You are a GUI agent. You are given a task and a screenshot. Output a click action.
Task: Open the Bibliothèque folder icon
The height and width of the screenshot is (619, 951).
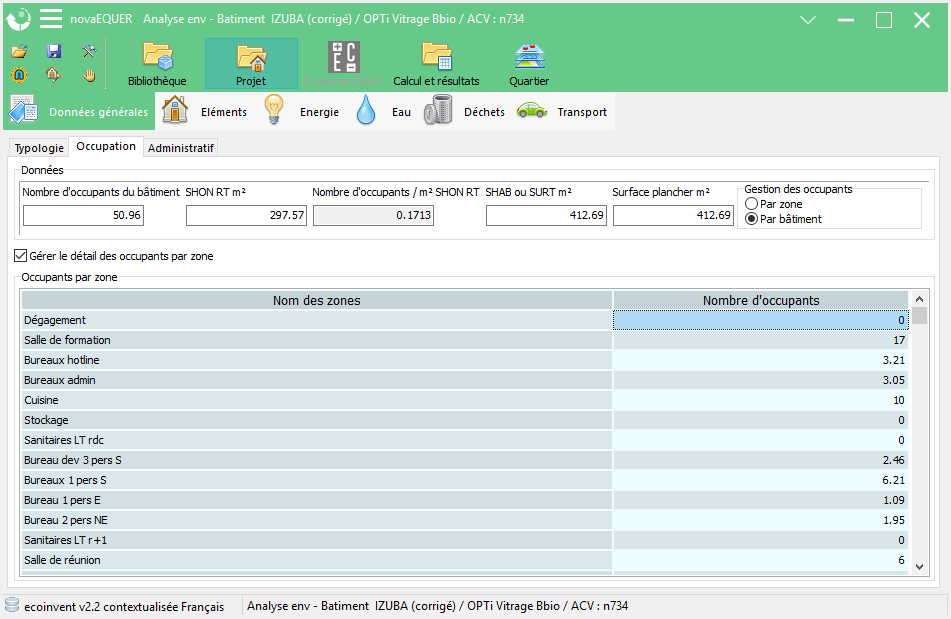[x=158, y=56]
